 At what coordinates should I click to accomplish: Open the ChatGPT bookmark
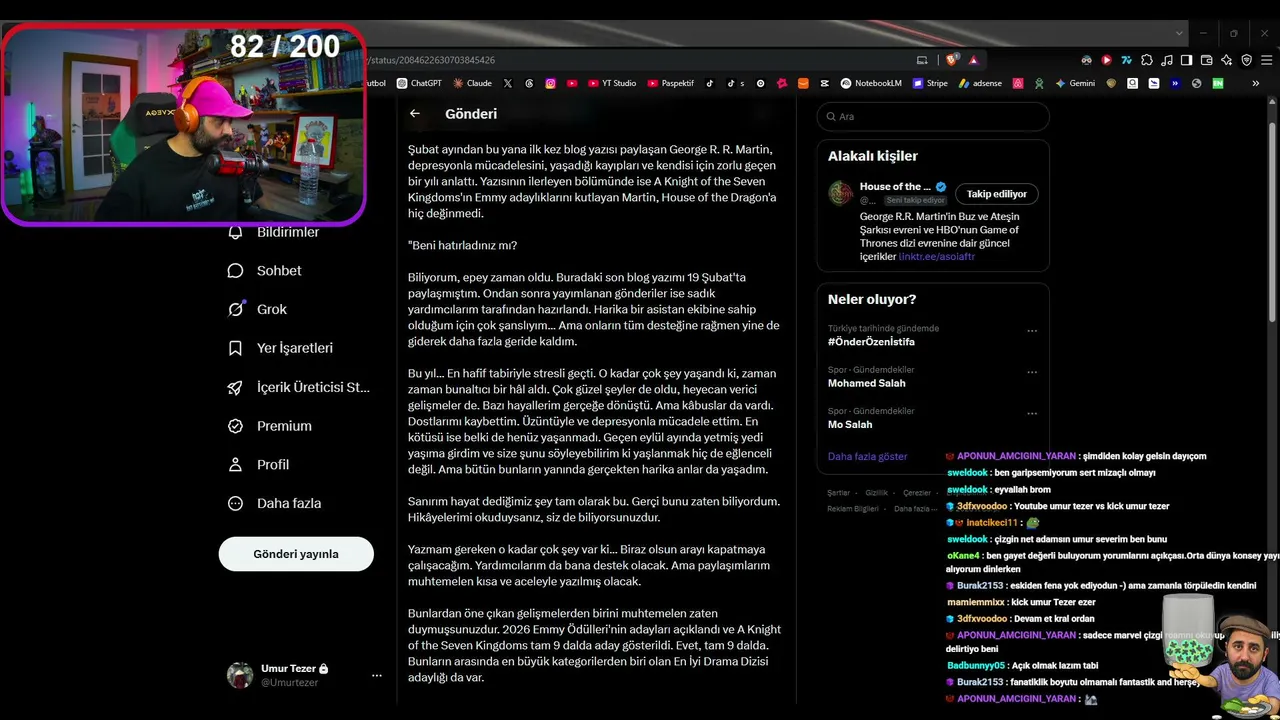click(x=419, y=83)
